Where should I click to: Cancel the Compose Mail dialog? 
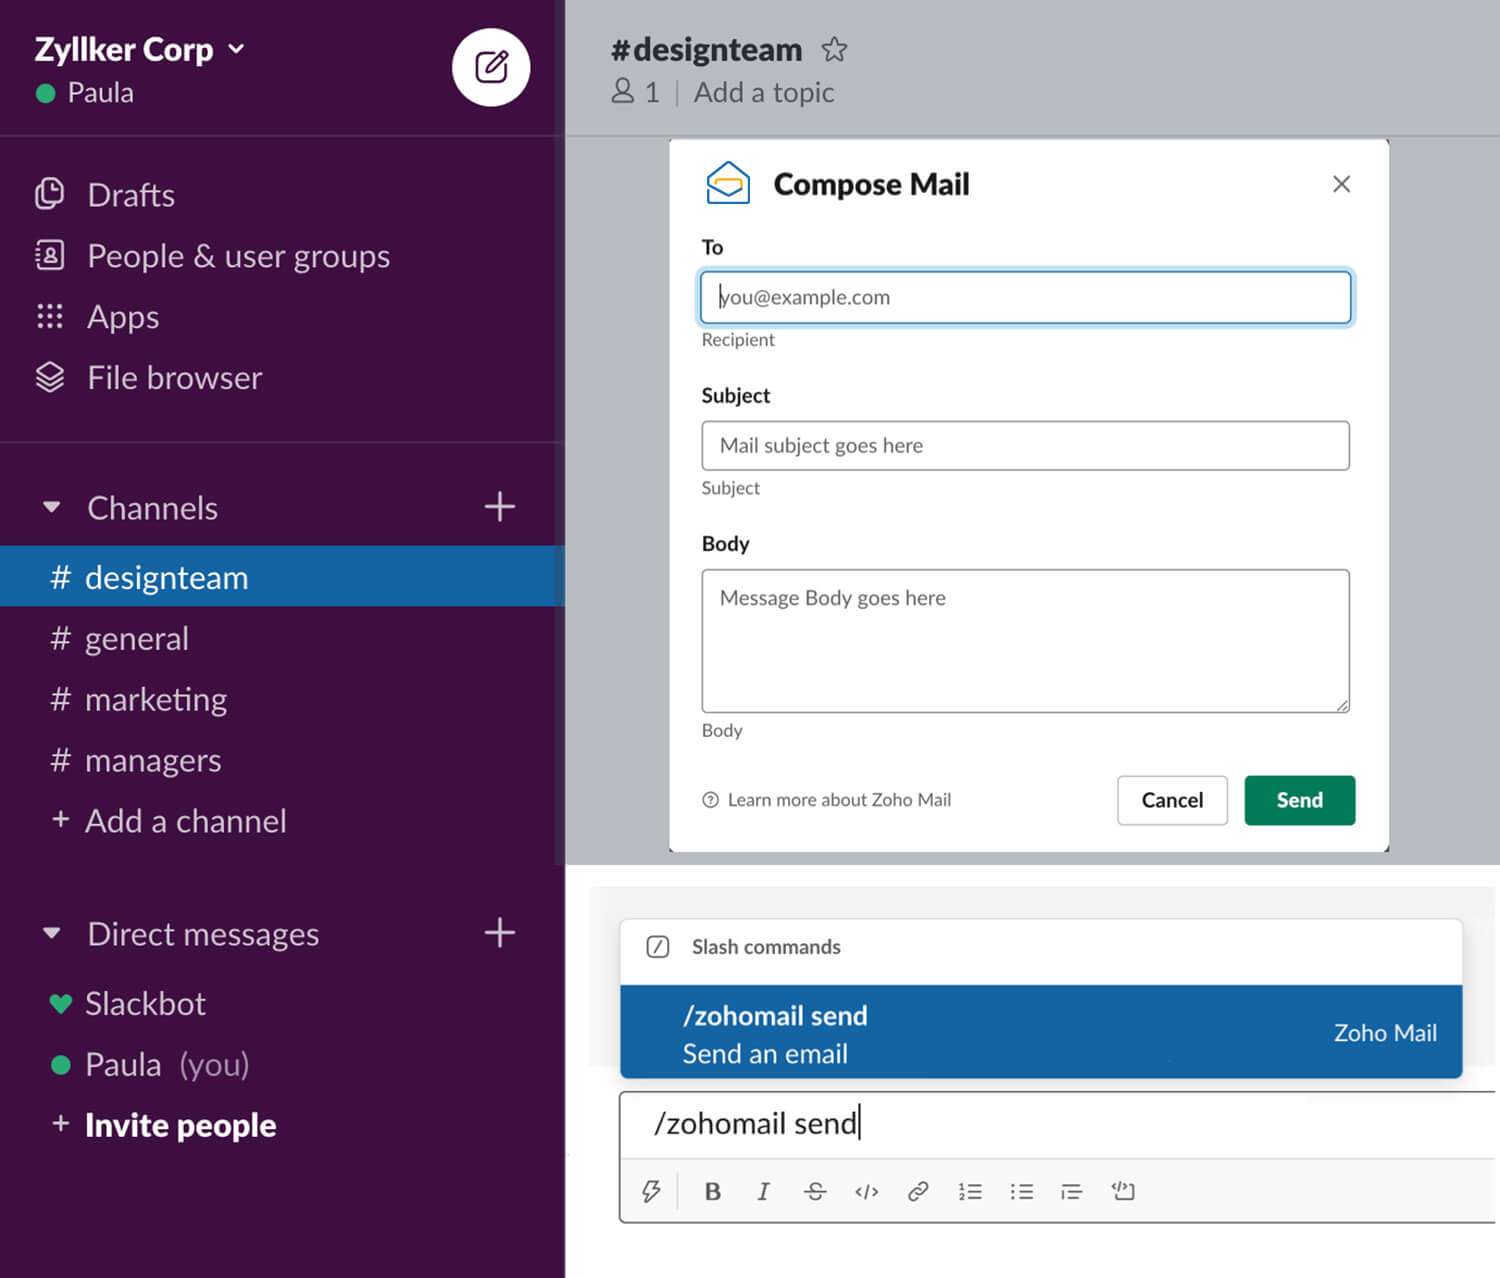click(1172, 800)
